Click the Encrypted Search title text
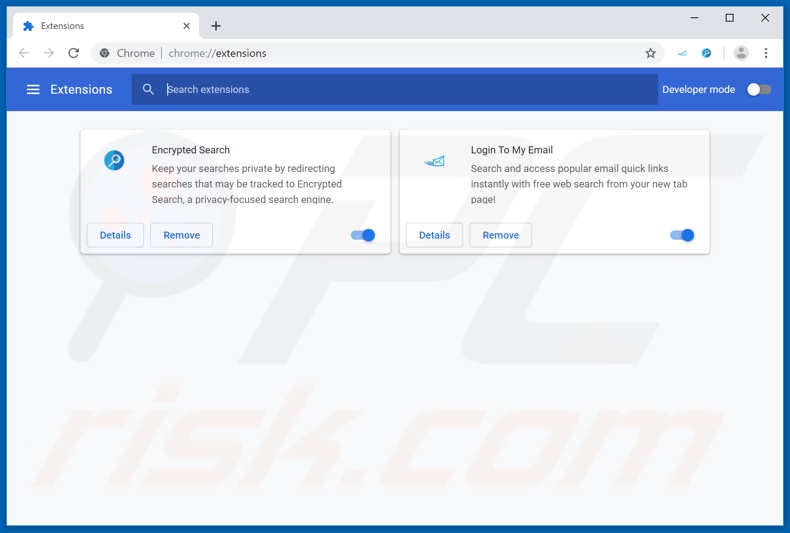The width and height of the screenshot is (790, 533). (x=190, y=150)
